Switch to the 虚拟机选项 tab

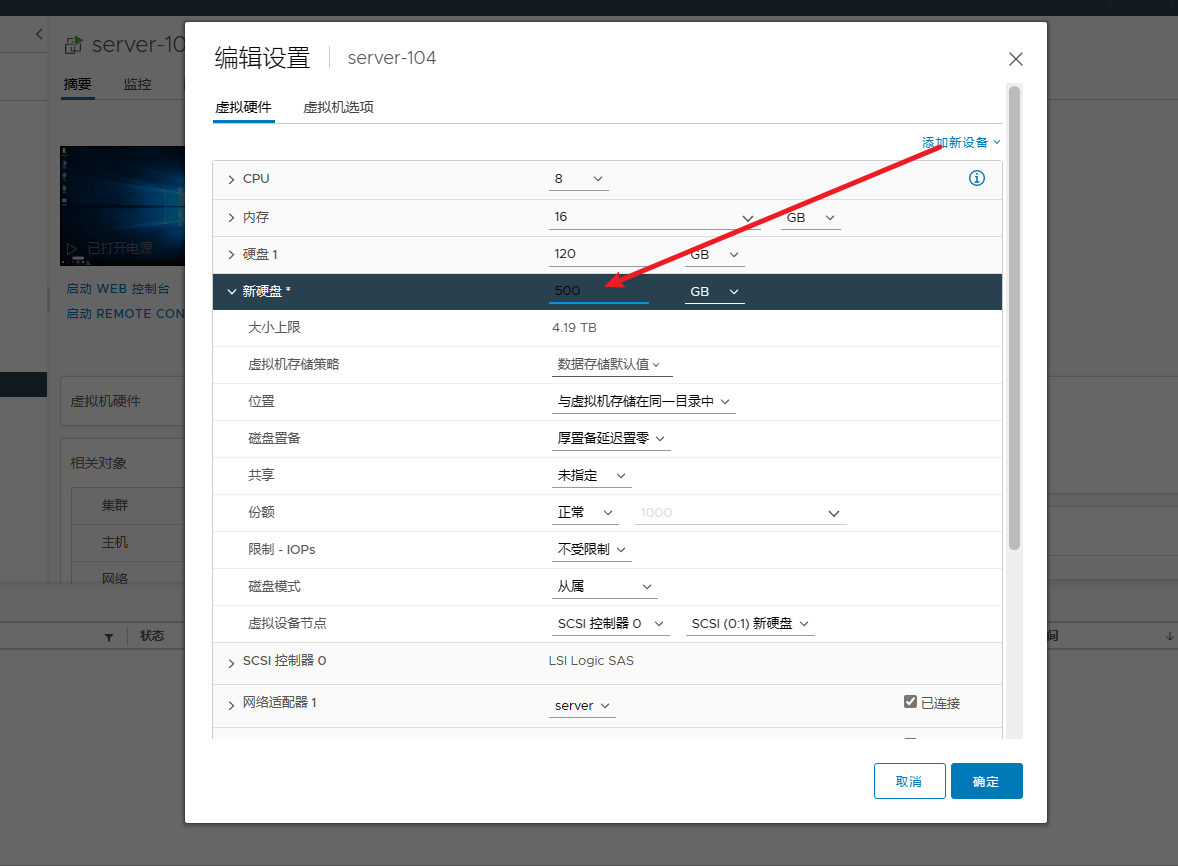point(338,107)
